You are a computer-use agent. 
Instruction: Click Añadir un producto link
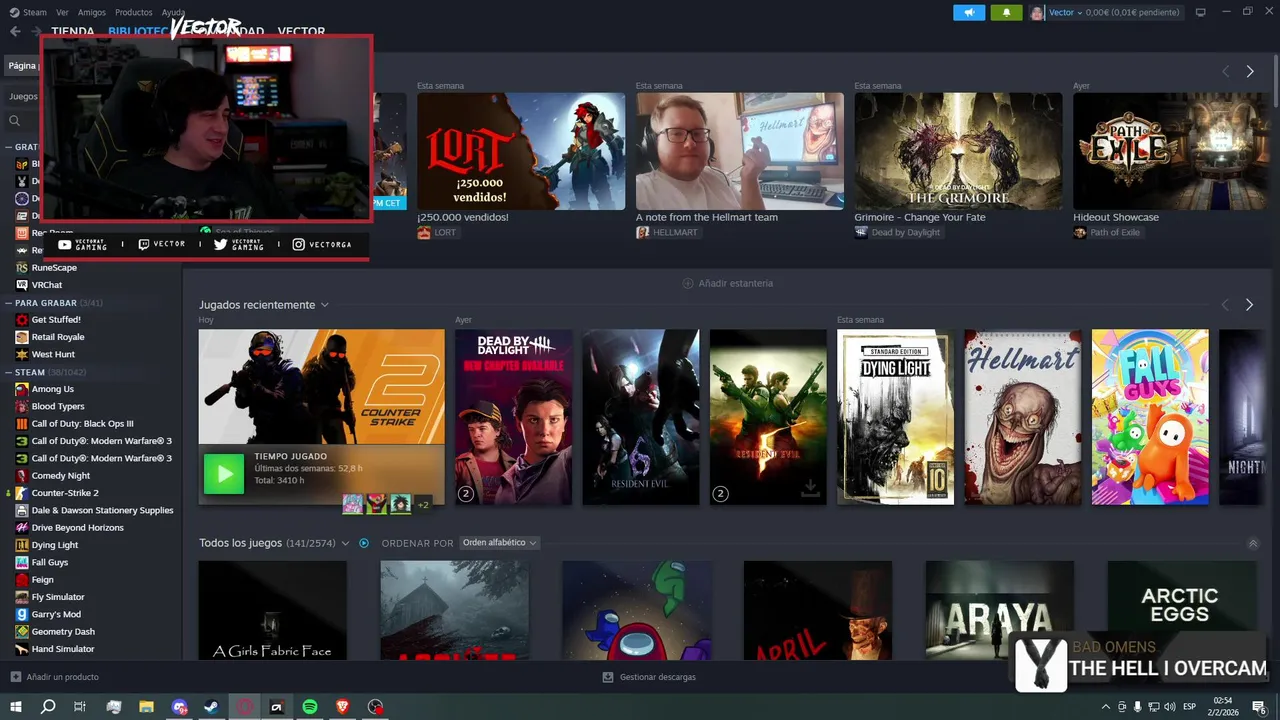point(63,677)
